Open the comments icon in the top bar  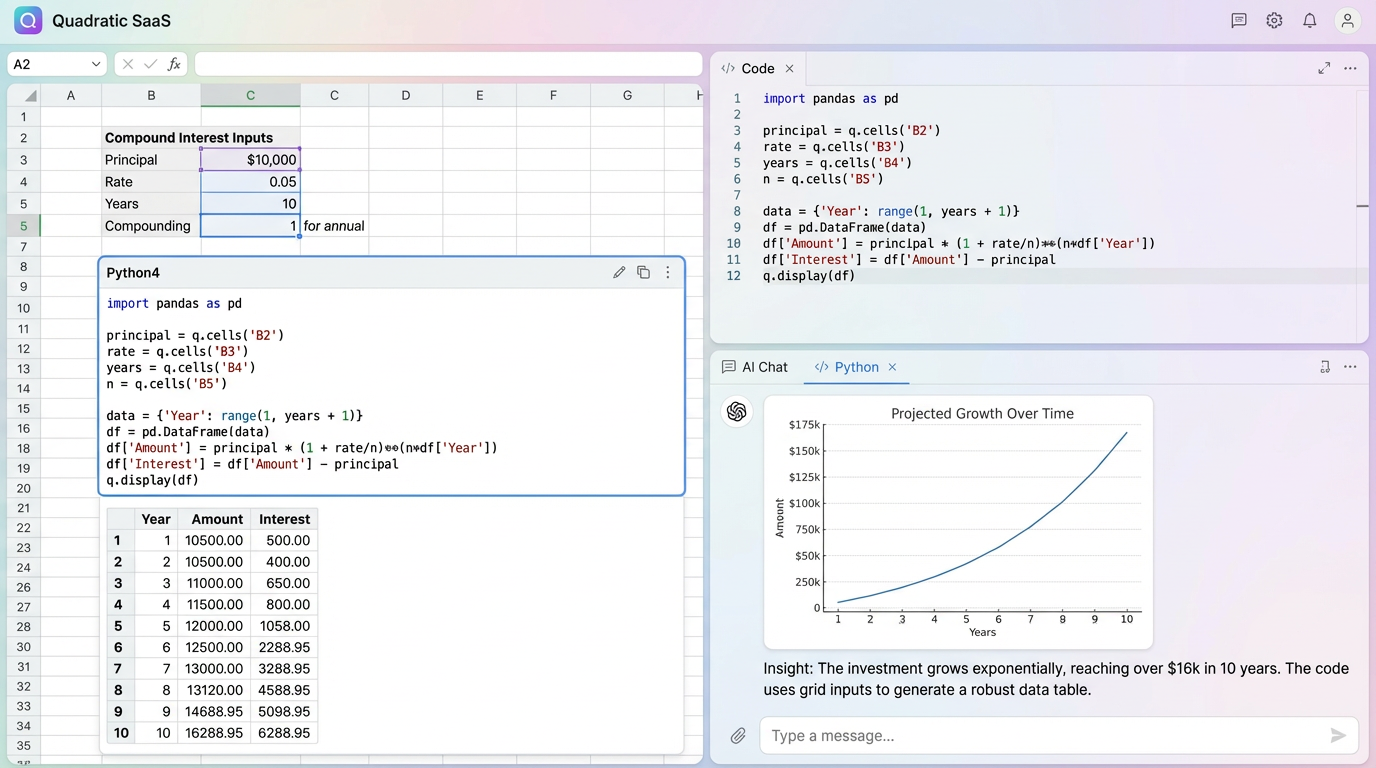pyautogui.click(x=1239, y=20)
